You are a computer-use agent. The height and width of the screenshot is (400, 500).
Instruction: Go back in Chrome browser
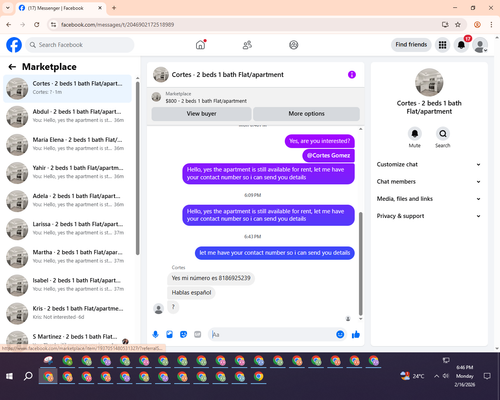(9, 24)
